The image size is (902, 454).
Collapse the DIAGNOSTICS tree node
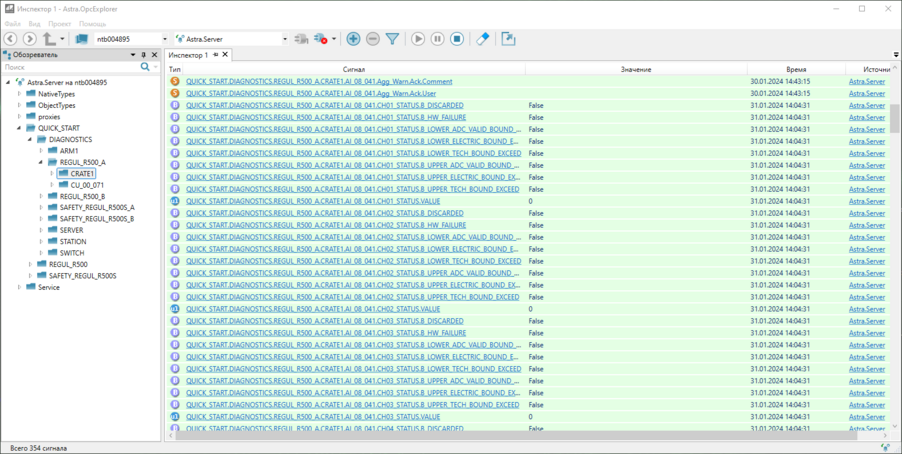30,140
